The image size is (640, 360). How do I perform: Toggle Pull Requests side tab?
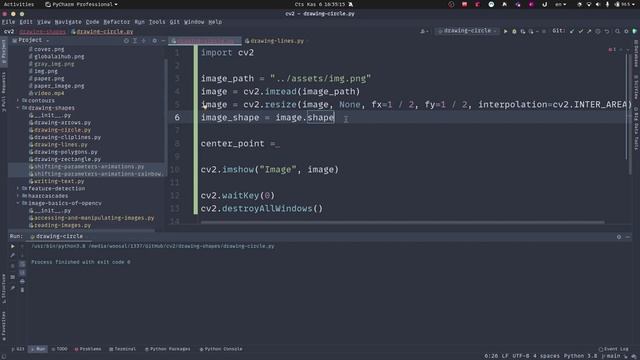pos(4,92)
